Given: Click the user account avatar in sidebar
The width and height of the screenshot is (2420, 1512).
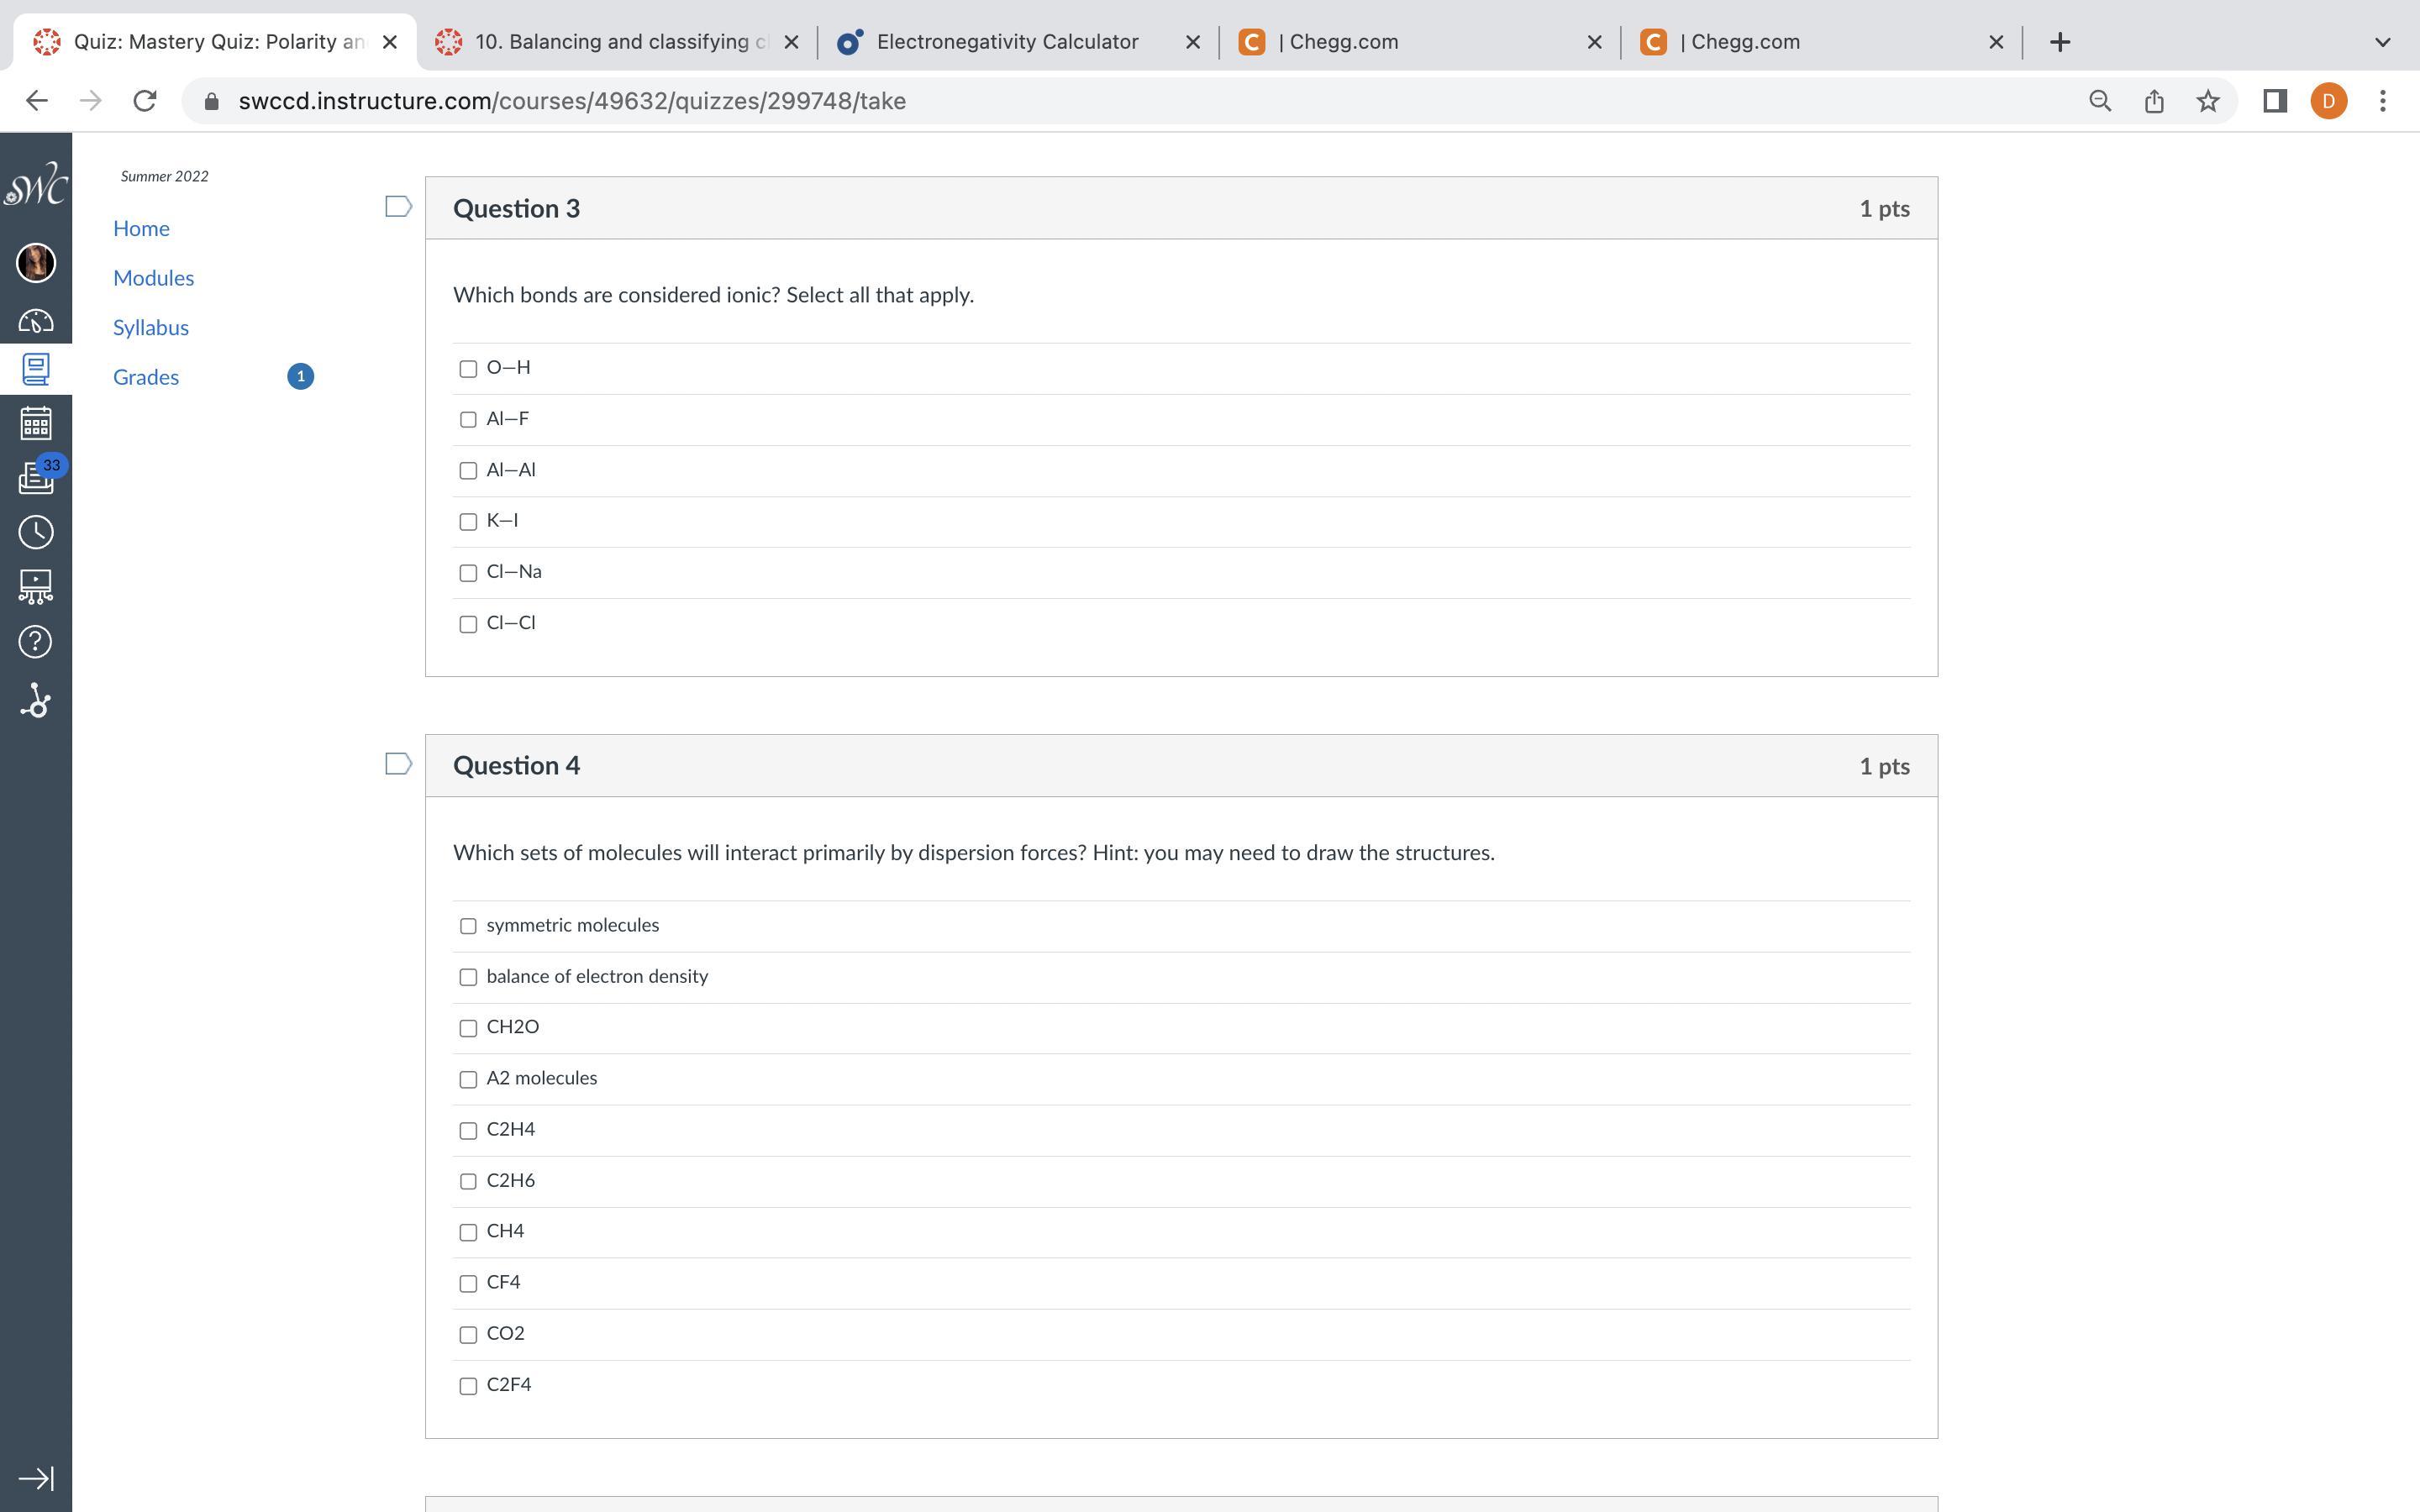Looking at the screenshot, I should click(x=36, y=263).
